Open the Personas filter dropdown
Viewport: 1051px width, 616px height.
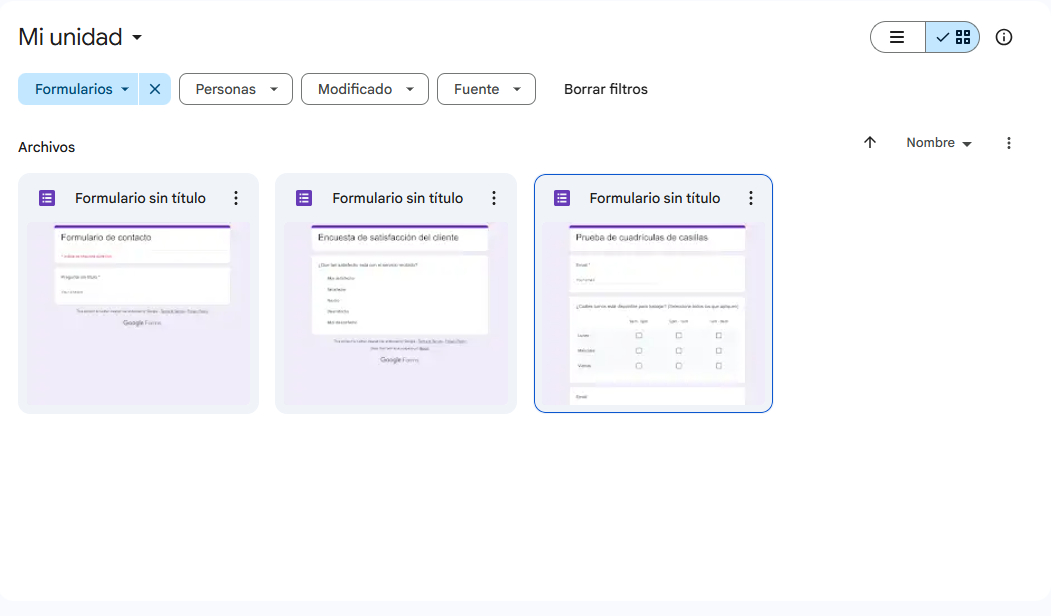235,89
